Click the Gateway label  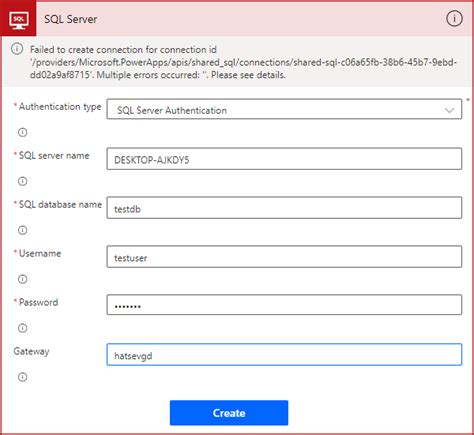31,352
